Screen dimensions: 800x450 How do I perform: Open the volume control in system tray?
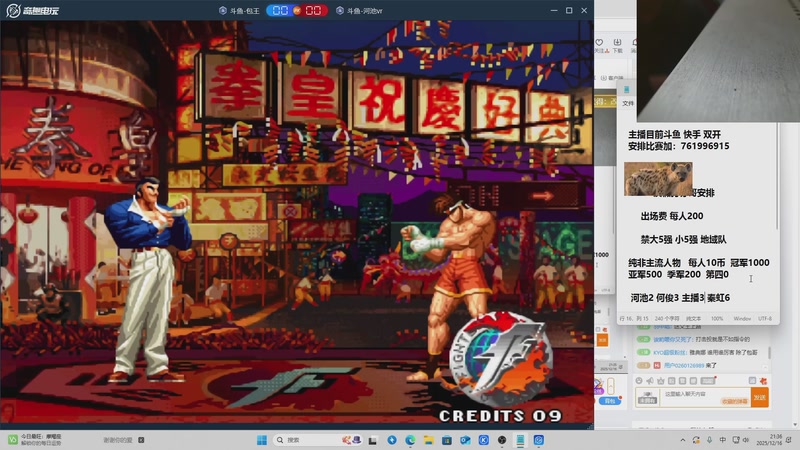tap(746, 440)
